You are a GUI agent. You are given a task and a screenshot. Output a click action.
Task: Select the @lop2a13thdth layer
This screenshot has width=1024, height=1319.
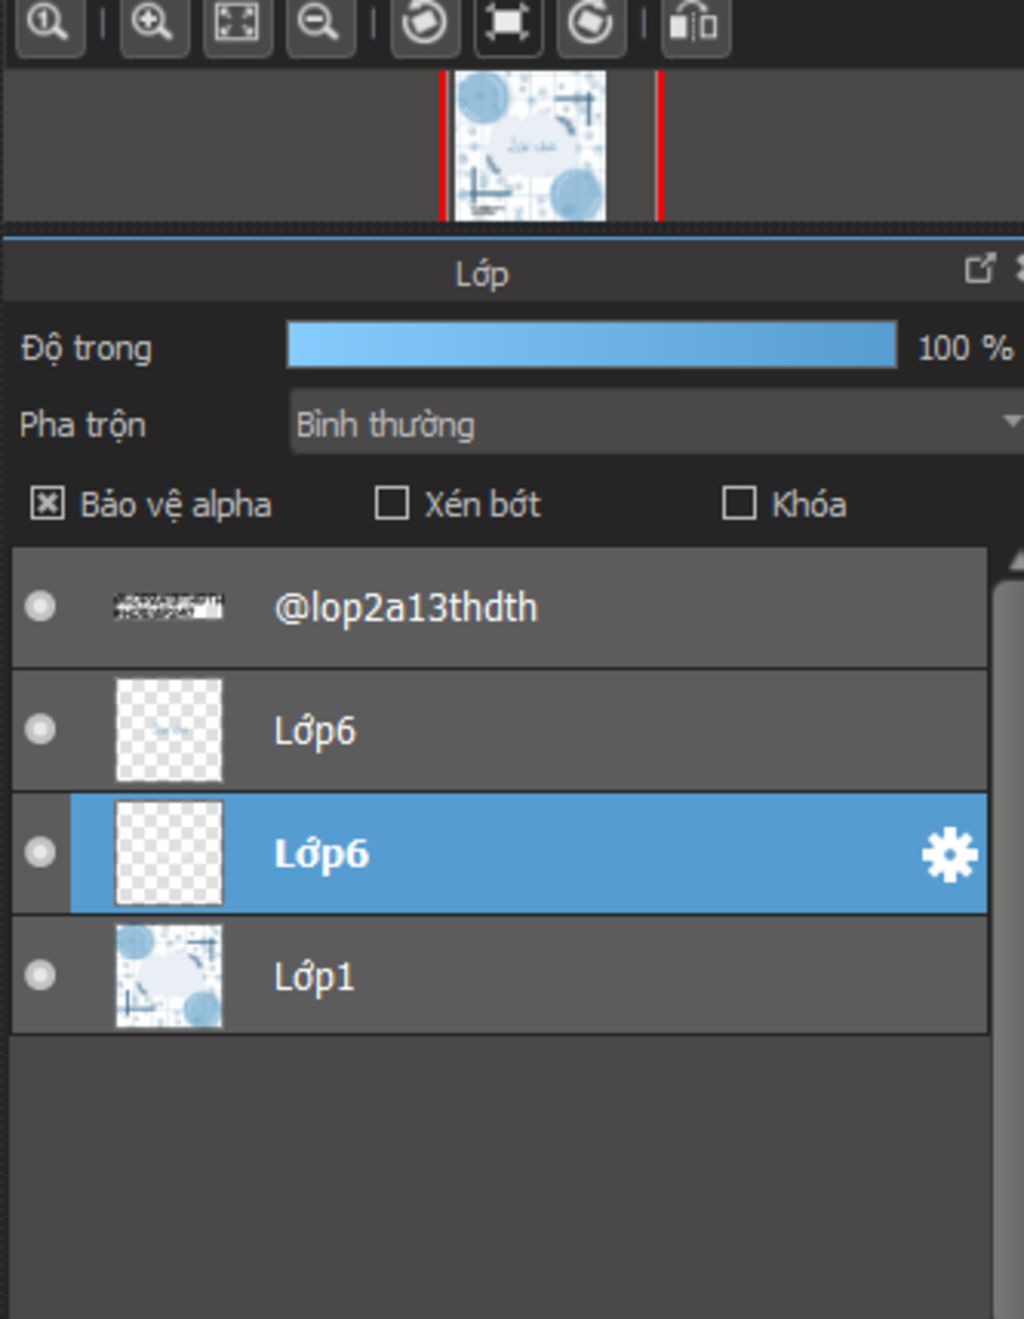click(x=600, y=608)
